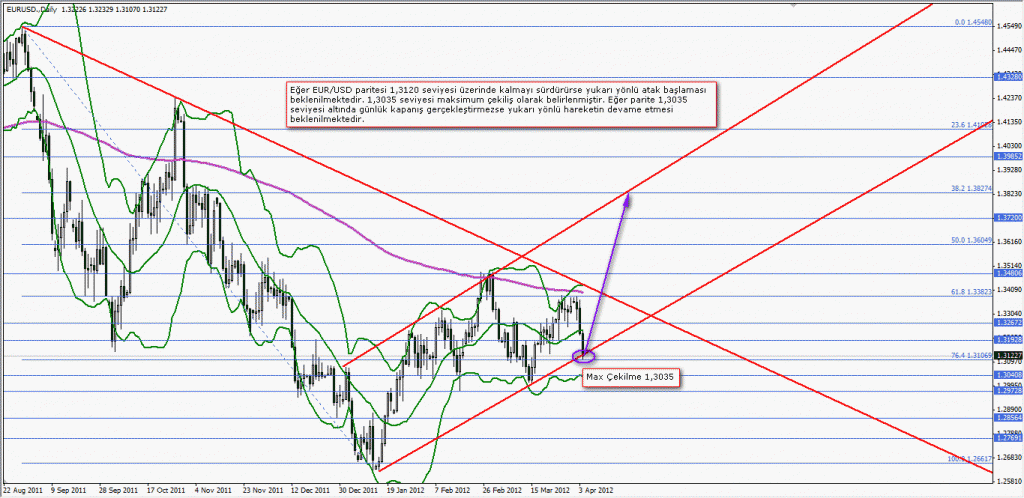Select the '50.0 1.36049' Fibonacci label
Screen dimensions: 1024x498
tap(972, 240)
